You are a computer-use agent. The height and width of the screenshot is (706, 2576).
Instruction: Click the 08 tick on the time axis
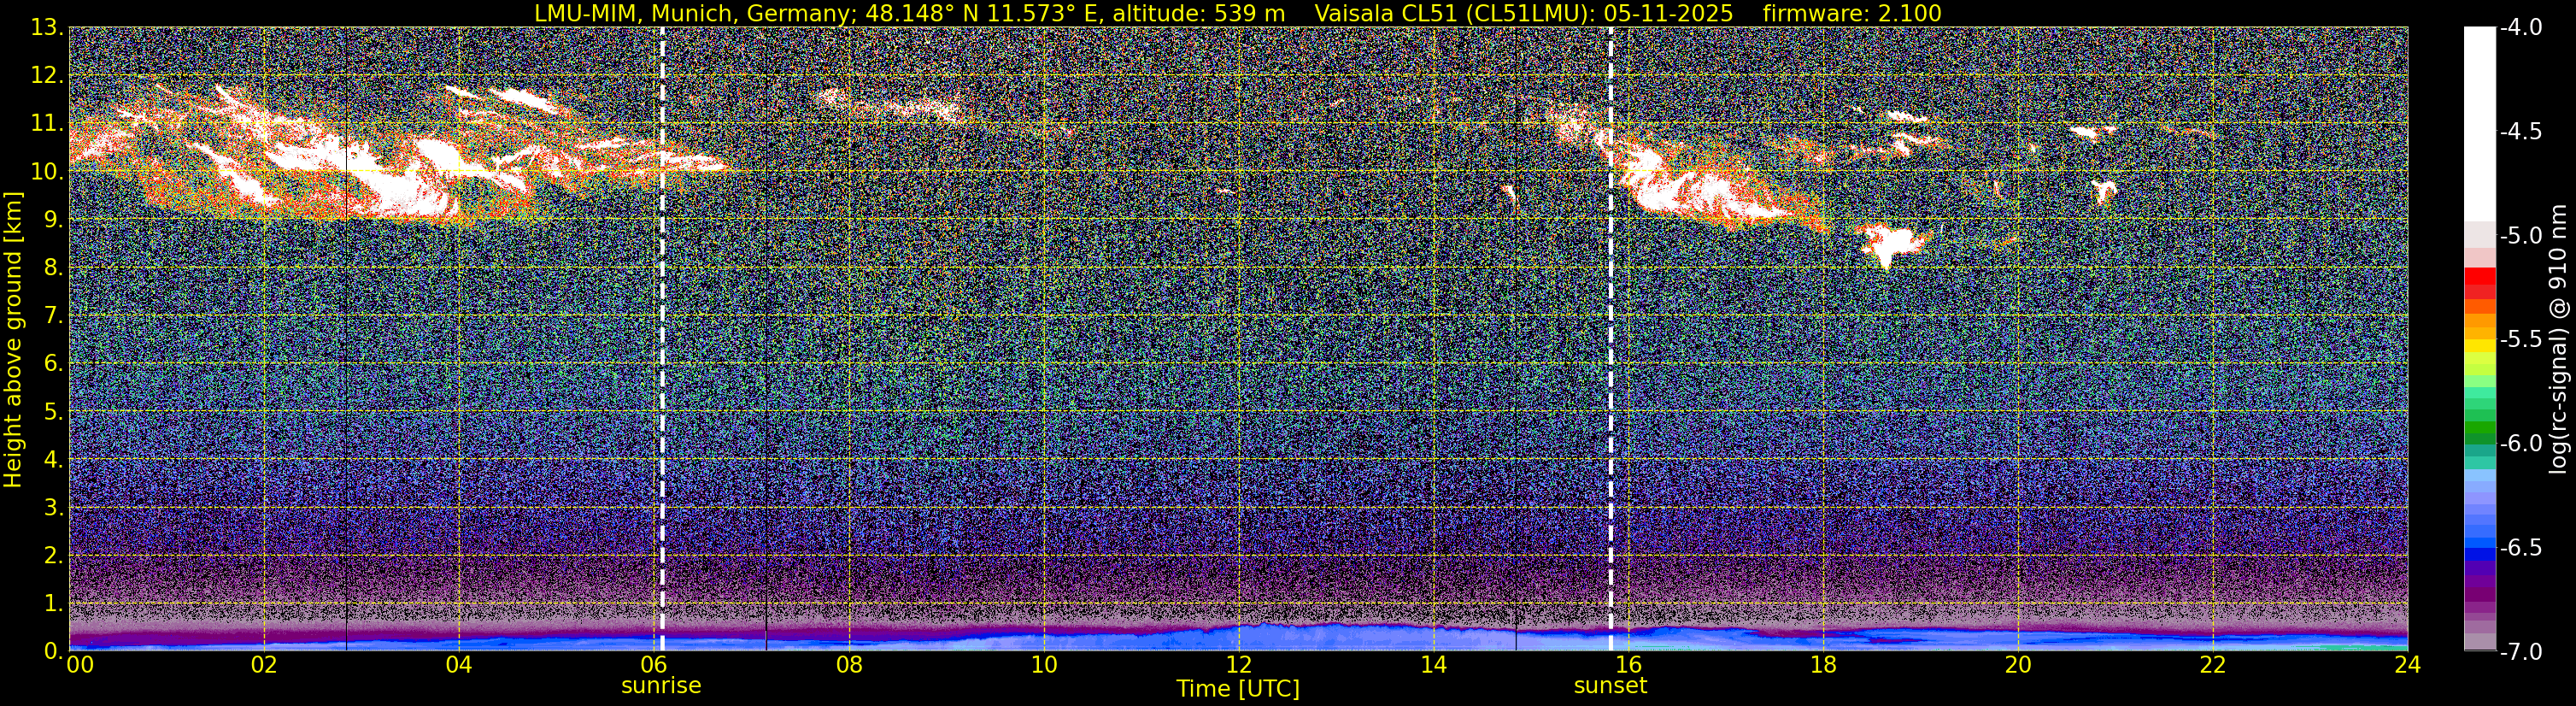(x=849, y=665)
